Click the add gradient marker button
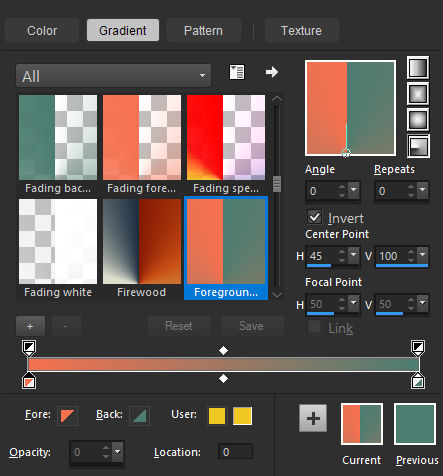The image size is (443, 476). click(x=30, y=326)
